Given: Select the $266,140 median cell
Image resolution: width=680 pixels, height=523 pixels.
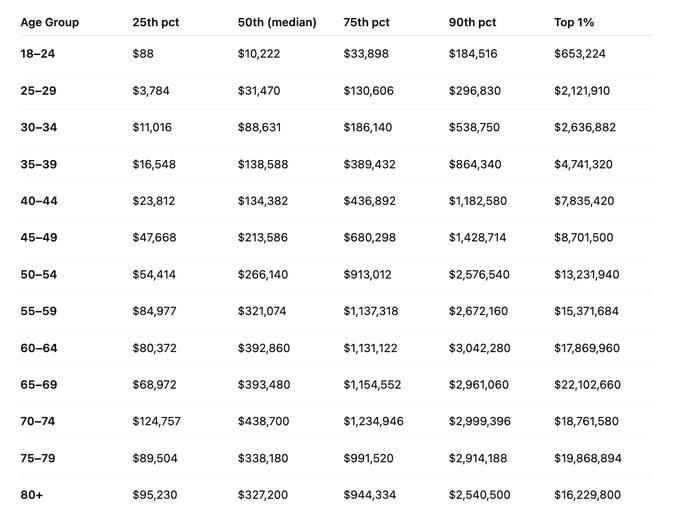Looking at the screenshot, I should click(263, 274).
